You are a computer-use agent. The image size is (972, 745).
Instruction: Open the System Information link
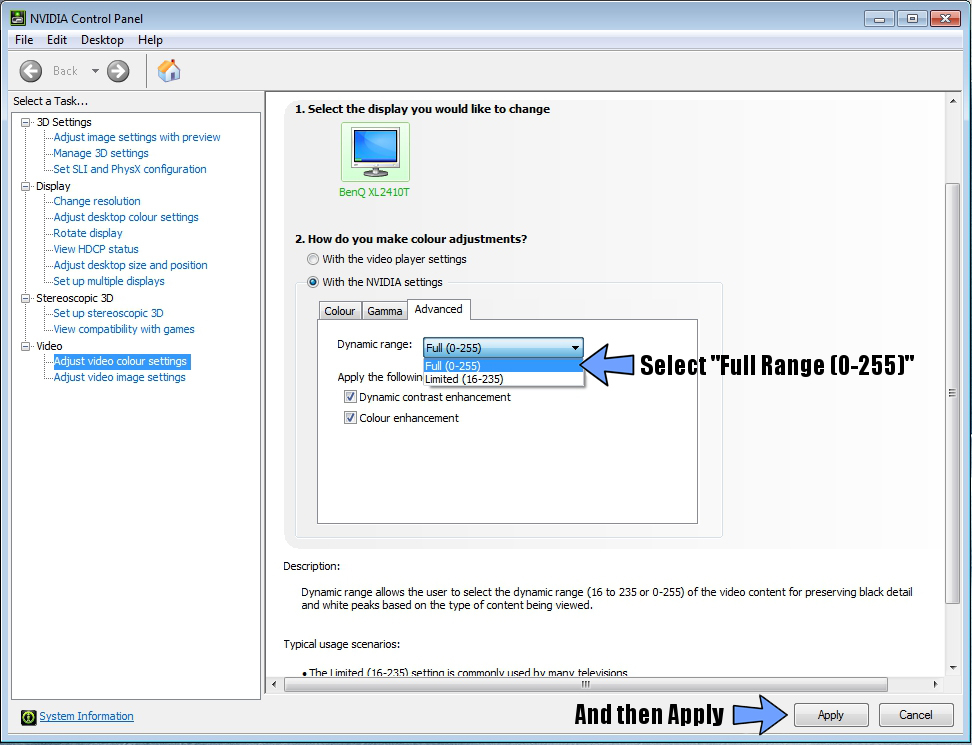point(86,716)
